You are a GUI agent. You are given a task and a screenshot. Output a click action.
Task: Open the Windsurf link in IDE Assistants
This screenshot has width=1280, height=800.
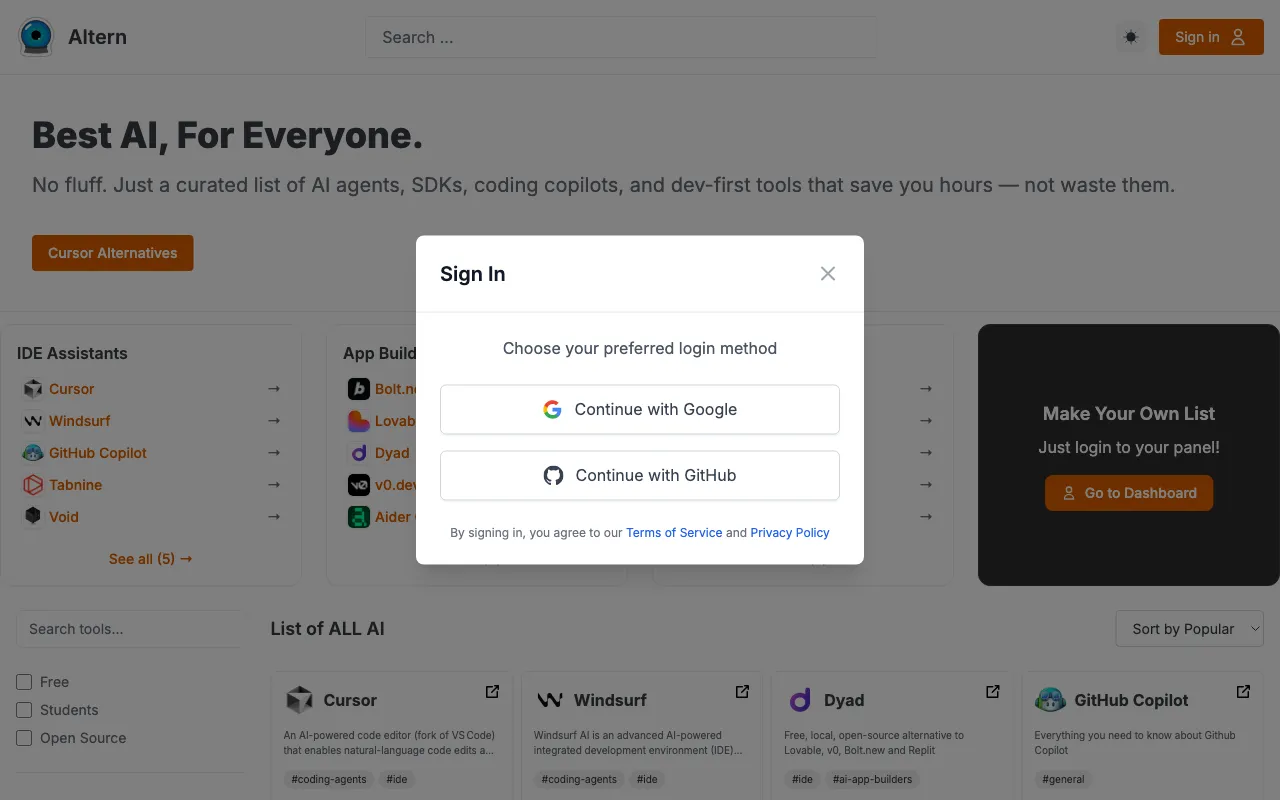pos(80,421)
